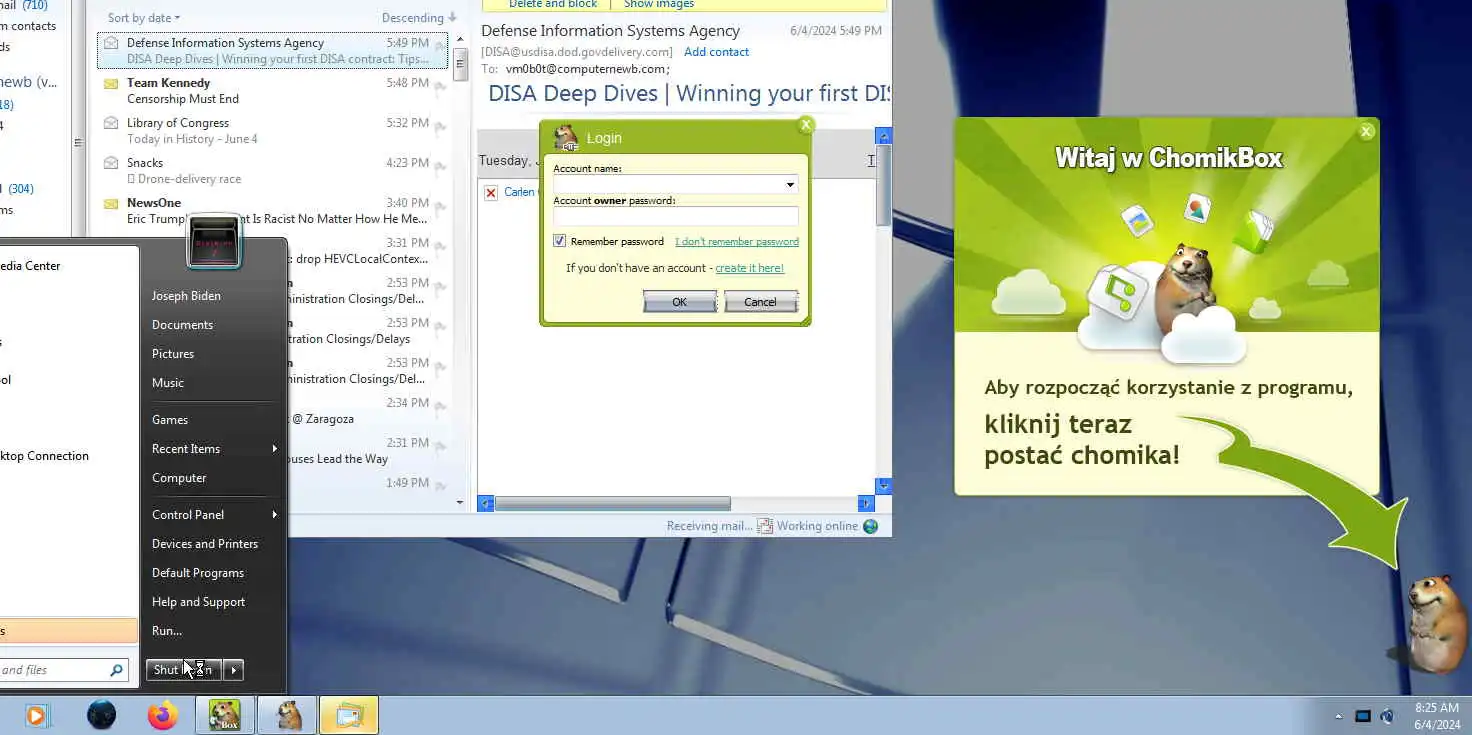Open Computer from Start menu
This screenshot has height=735, width=1472.
(179, 478)
